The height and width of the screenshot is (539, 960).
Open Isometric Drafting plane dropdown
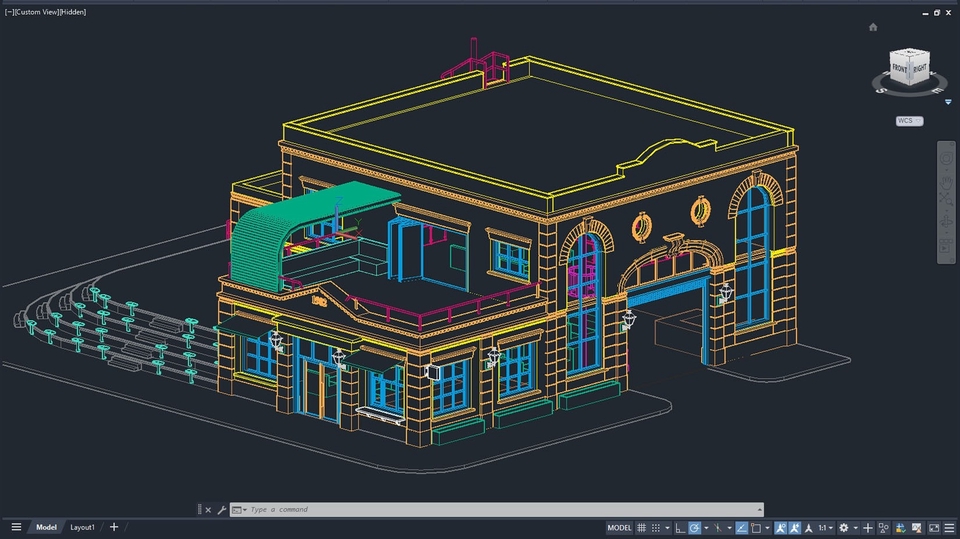coord(730,527)
